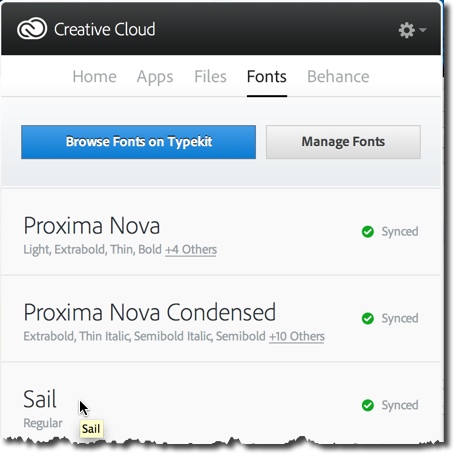Click the Sail font name
Screen dimensions: 454x458
click(x=40, y=399)
